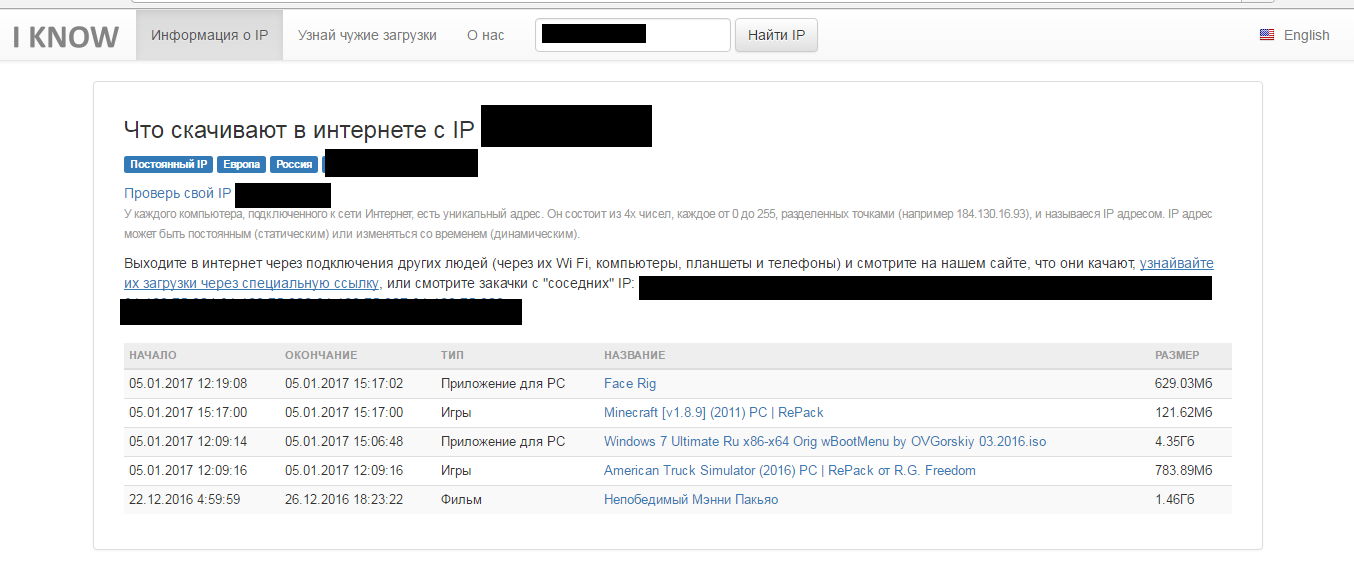
Task: Click the РАЗМЕР column header
Action: (1176, 355)
